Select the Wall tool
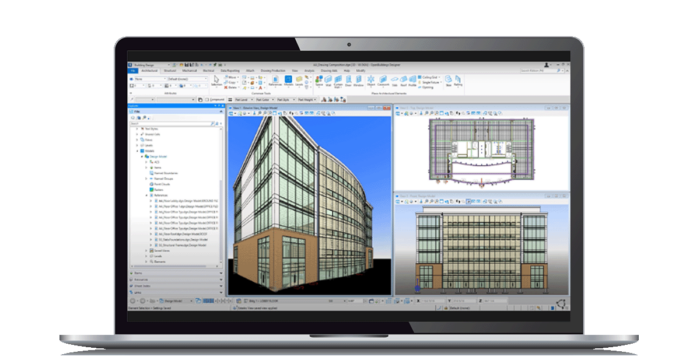This screenshot has width=700, height=360. point(328,81)
